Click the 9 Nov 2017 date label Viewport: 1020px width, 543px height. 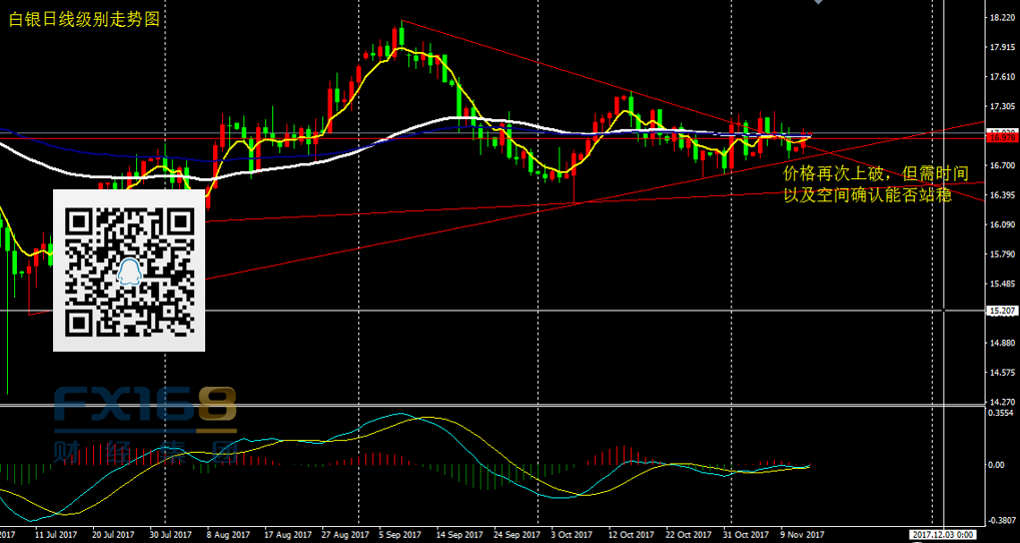pyautogui.click(x=801, y=535)
